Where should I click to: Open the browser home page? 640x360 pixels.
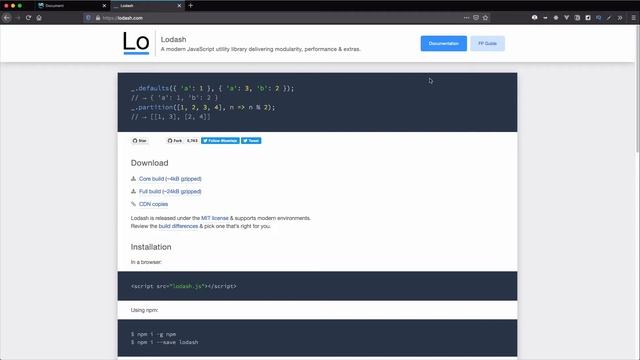coord(39,18)
